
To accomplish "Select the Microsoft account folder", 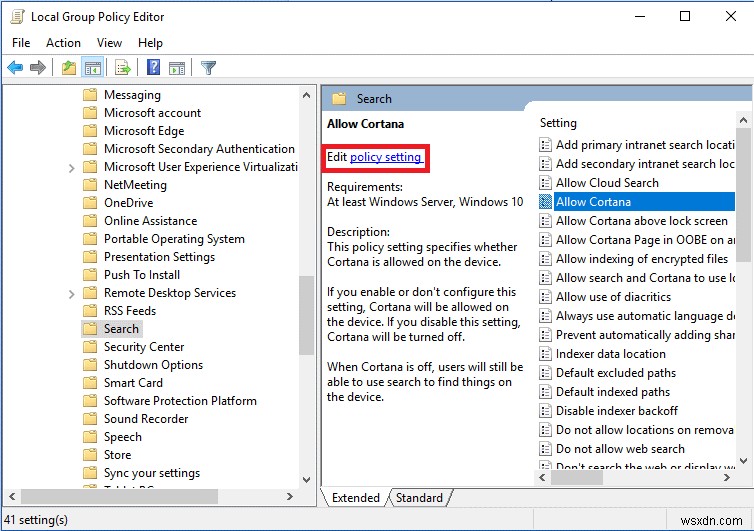I will pos(152,113).
